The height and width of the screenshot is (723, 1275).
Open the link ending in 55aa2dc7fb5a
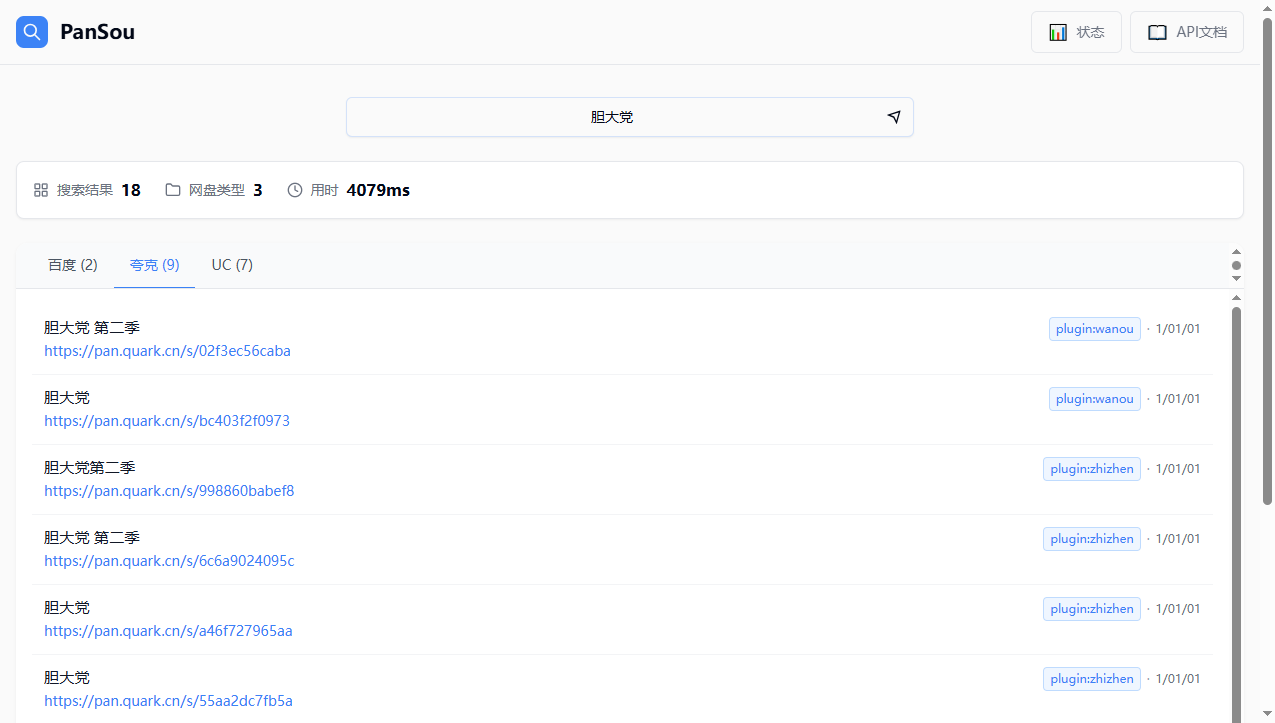168,701
